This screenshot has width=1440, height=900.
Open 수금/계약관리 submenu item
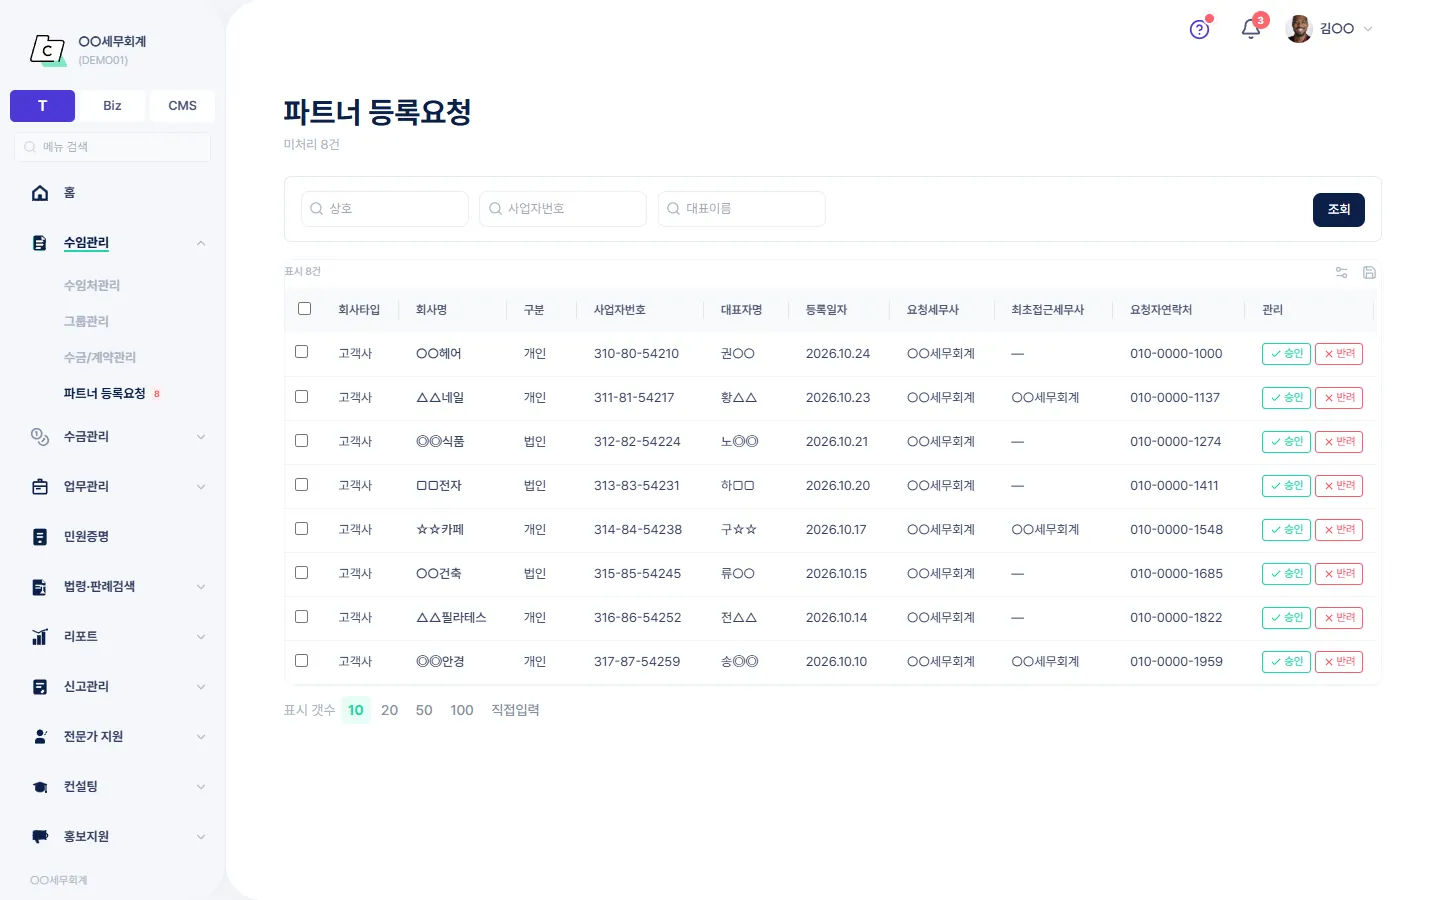click(100, 358)
